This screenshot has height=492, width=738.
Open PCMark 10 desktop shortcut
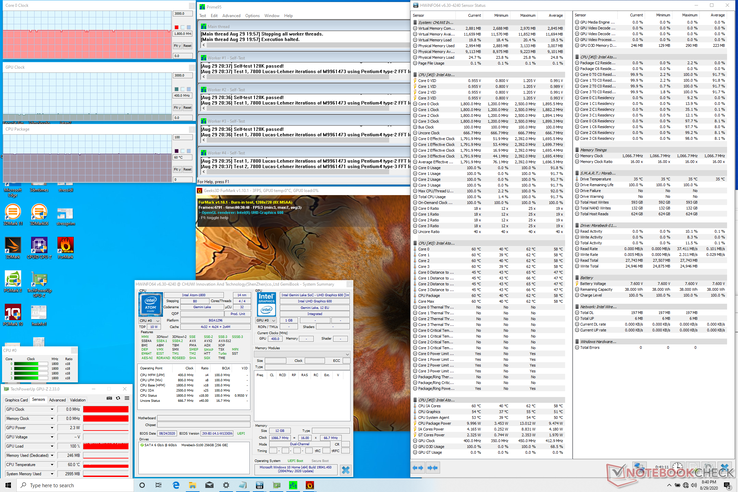[13, 315]
